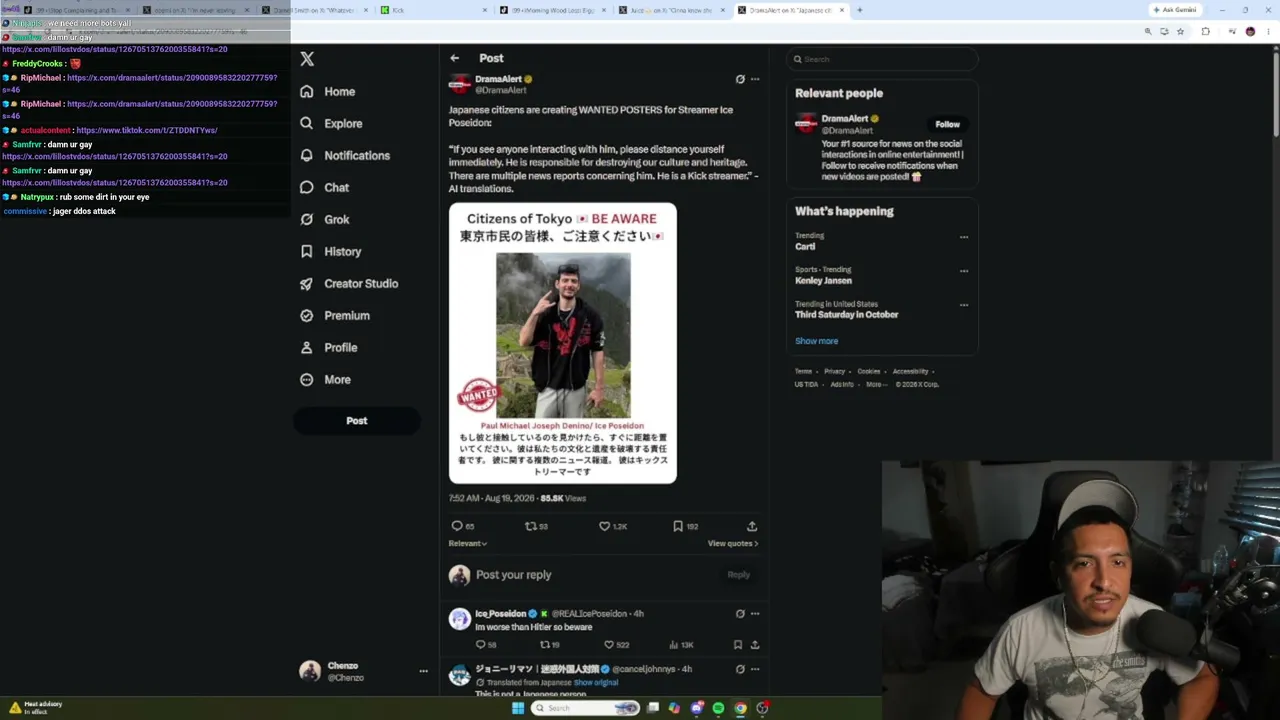Open more options on Ice_Poseidon's reply
Image resolution: width=1280 pixels, height=720 pixels.
755,614
